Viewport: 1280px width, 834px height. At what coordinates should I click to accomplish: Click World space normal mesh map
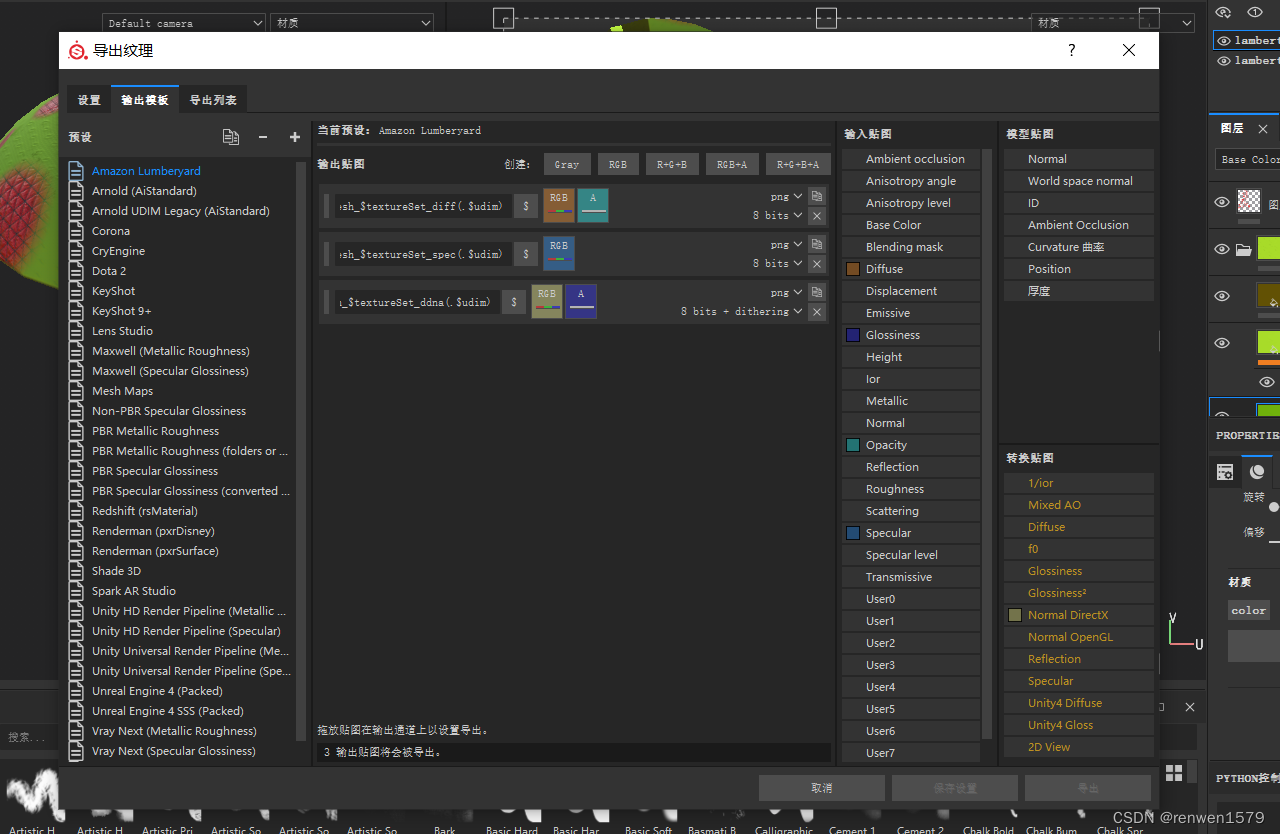point(1079,181)
